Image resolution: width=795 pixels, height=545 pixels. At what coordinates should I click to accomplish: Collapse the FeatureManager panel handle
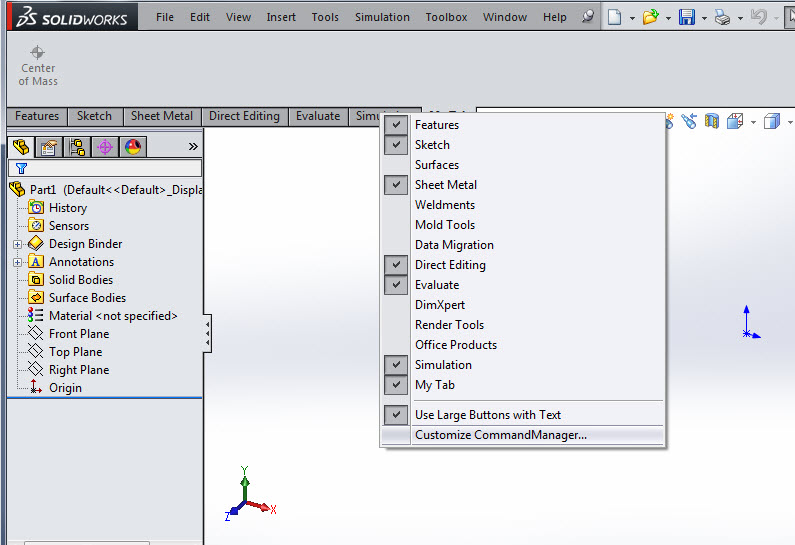pyautogui.click(x=207, y=334)
